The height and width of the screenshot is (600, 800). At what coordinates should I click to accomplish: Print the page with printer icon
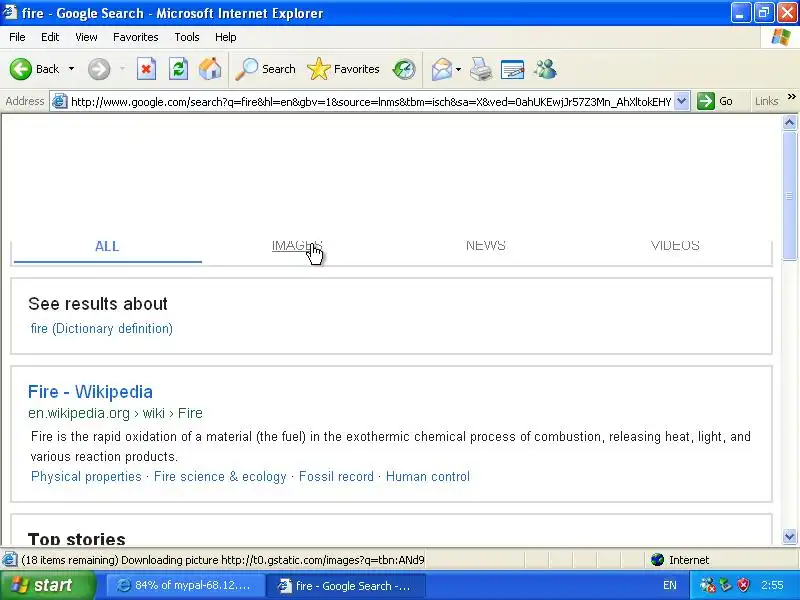pos(481,69)
